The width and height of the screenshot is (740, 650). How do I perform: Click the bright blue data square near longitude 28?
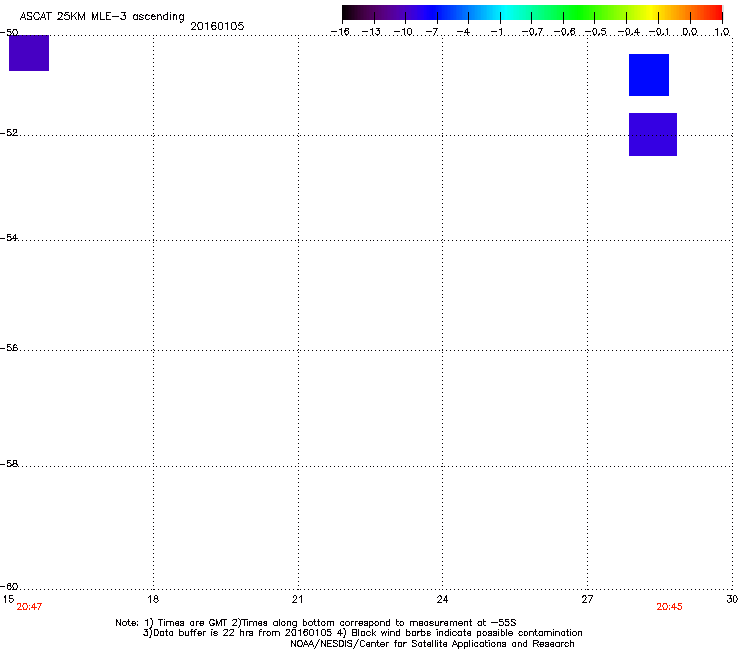click(648, 75)
